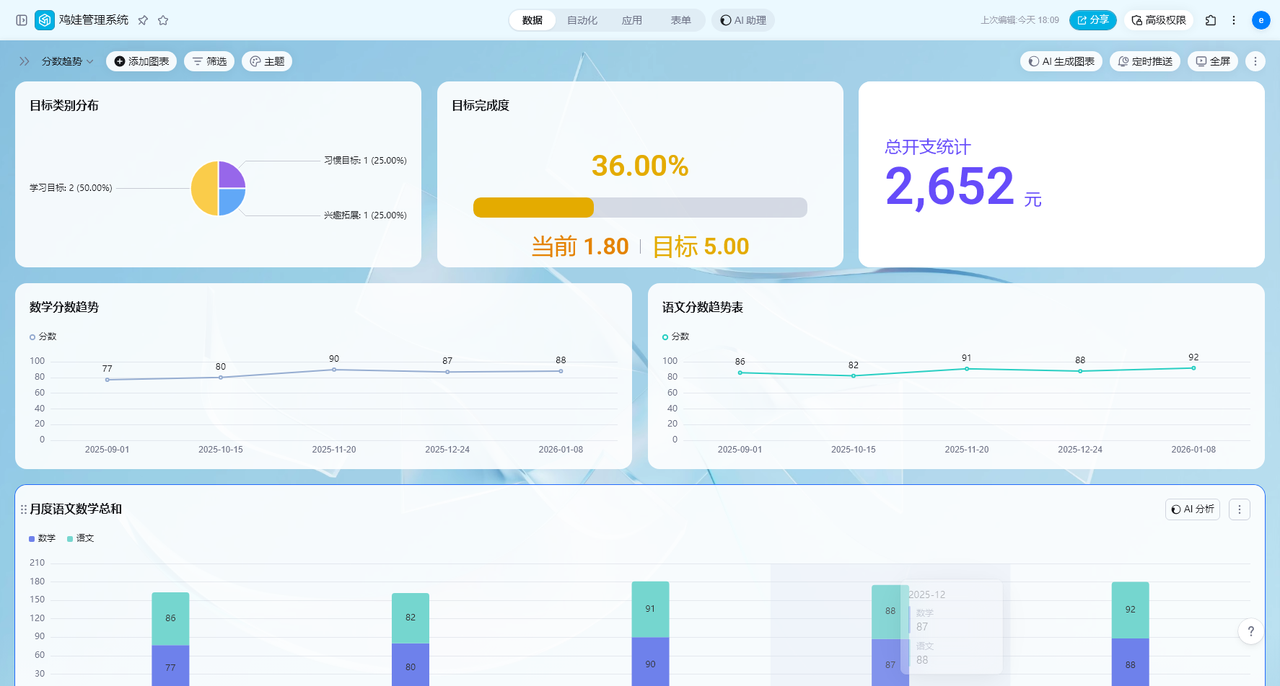Open the 月度语文数学总和 chart options menu
This screenshot has height=686, width=1280.
click(1240, 509)
